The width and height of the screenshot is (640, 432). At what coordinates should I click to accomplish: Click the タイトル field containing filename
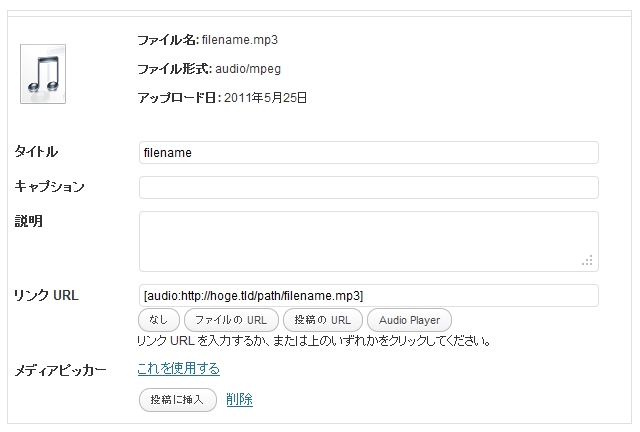(x=368, y=153)
